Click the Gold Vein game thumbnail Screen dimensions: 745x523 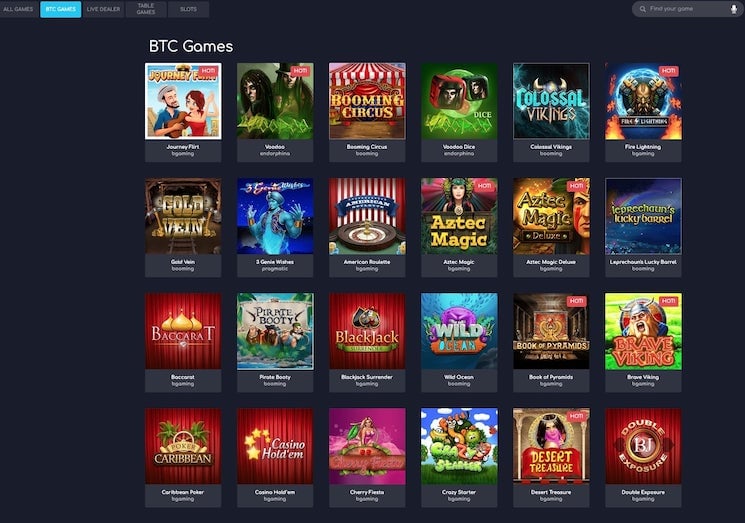183,216
